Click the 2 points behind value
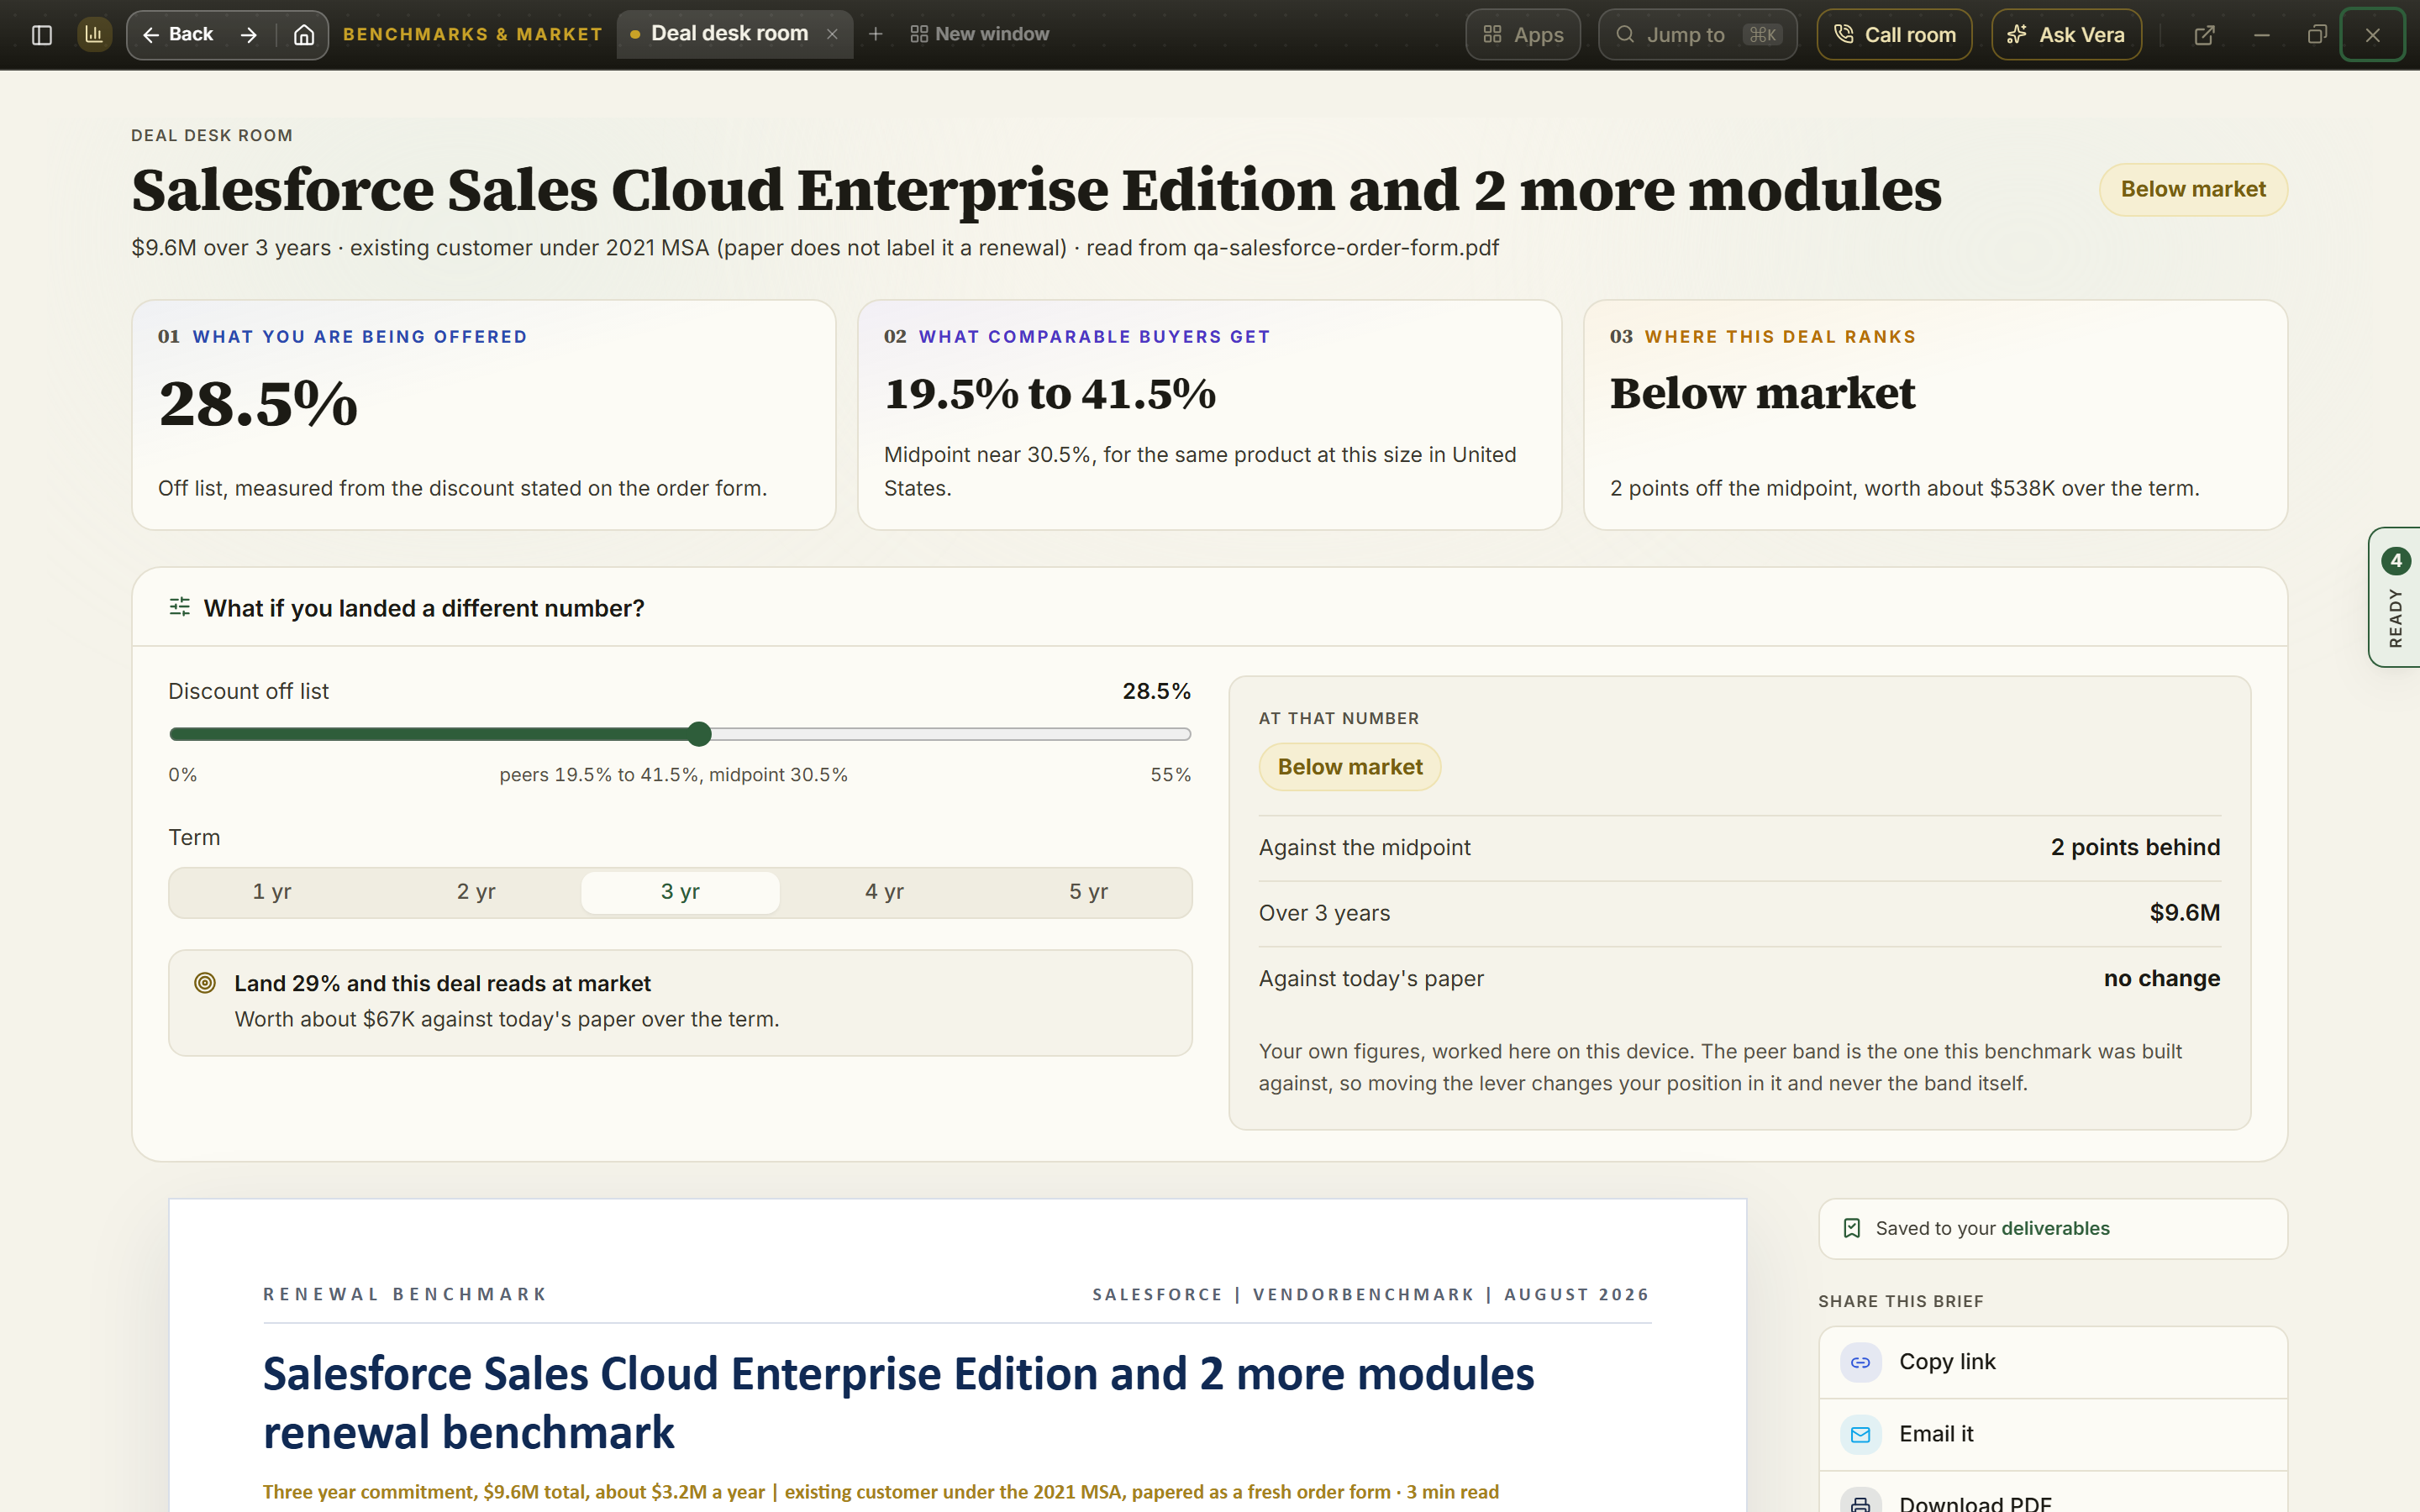 2135,848
